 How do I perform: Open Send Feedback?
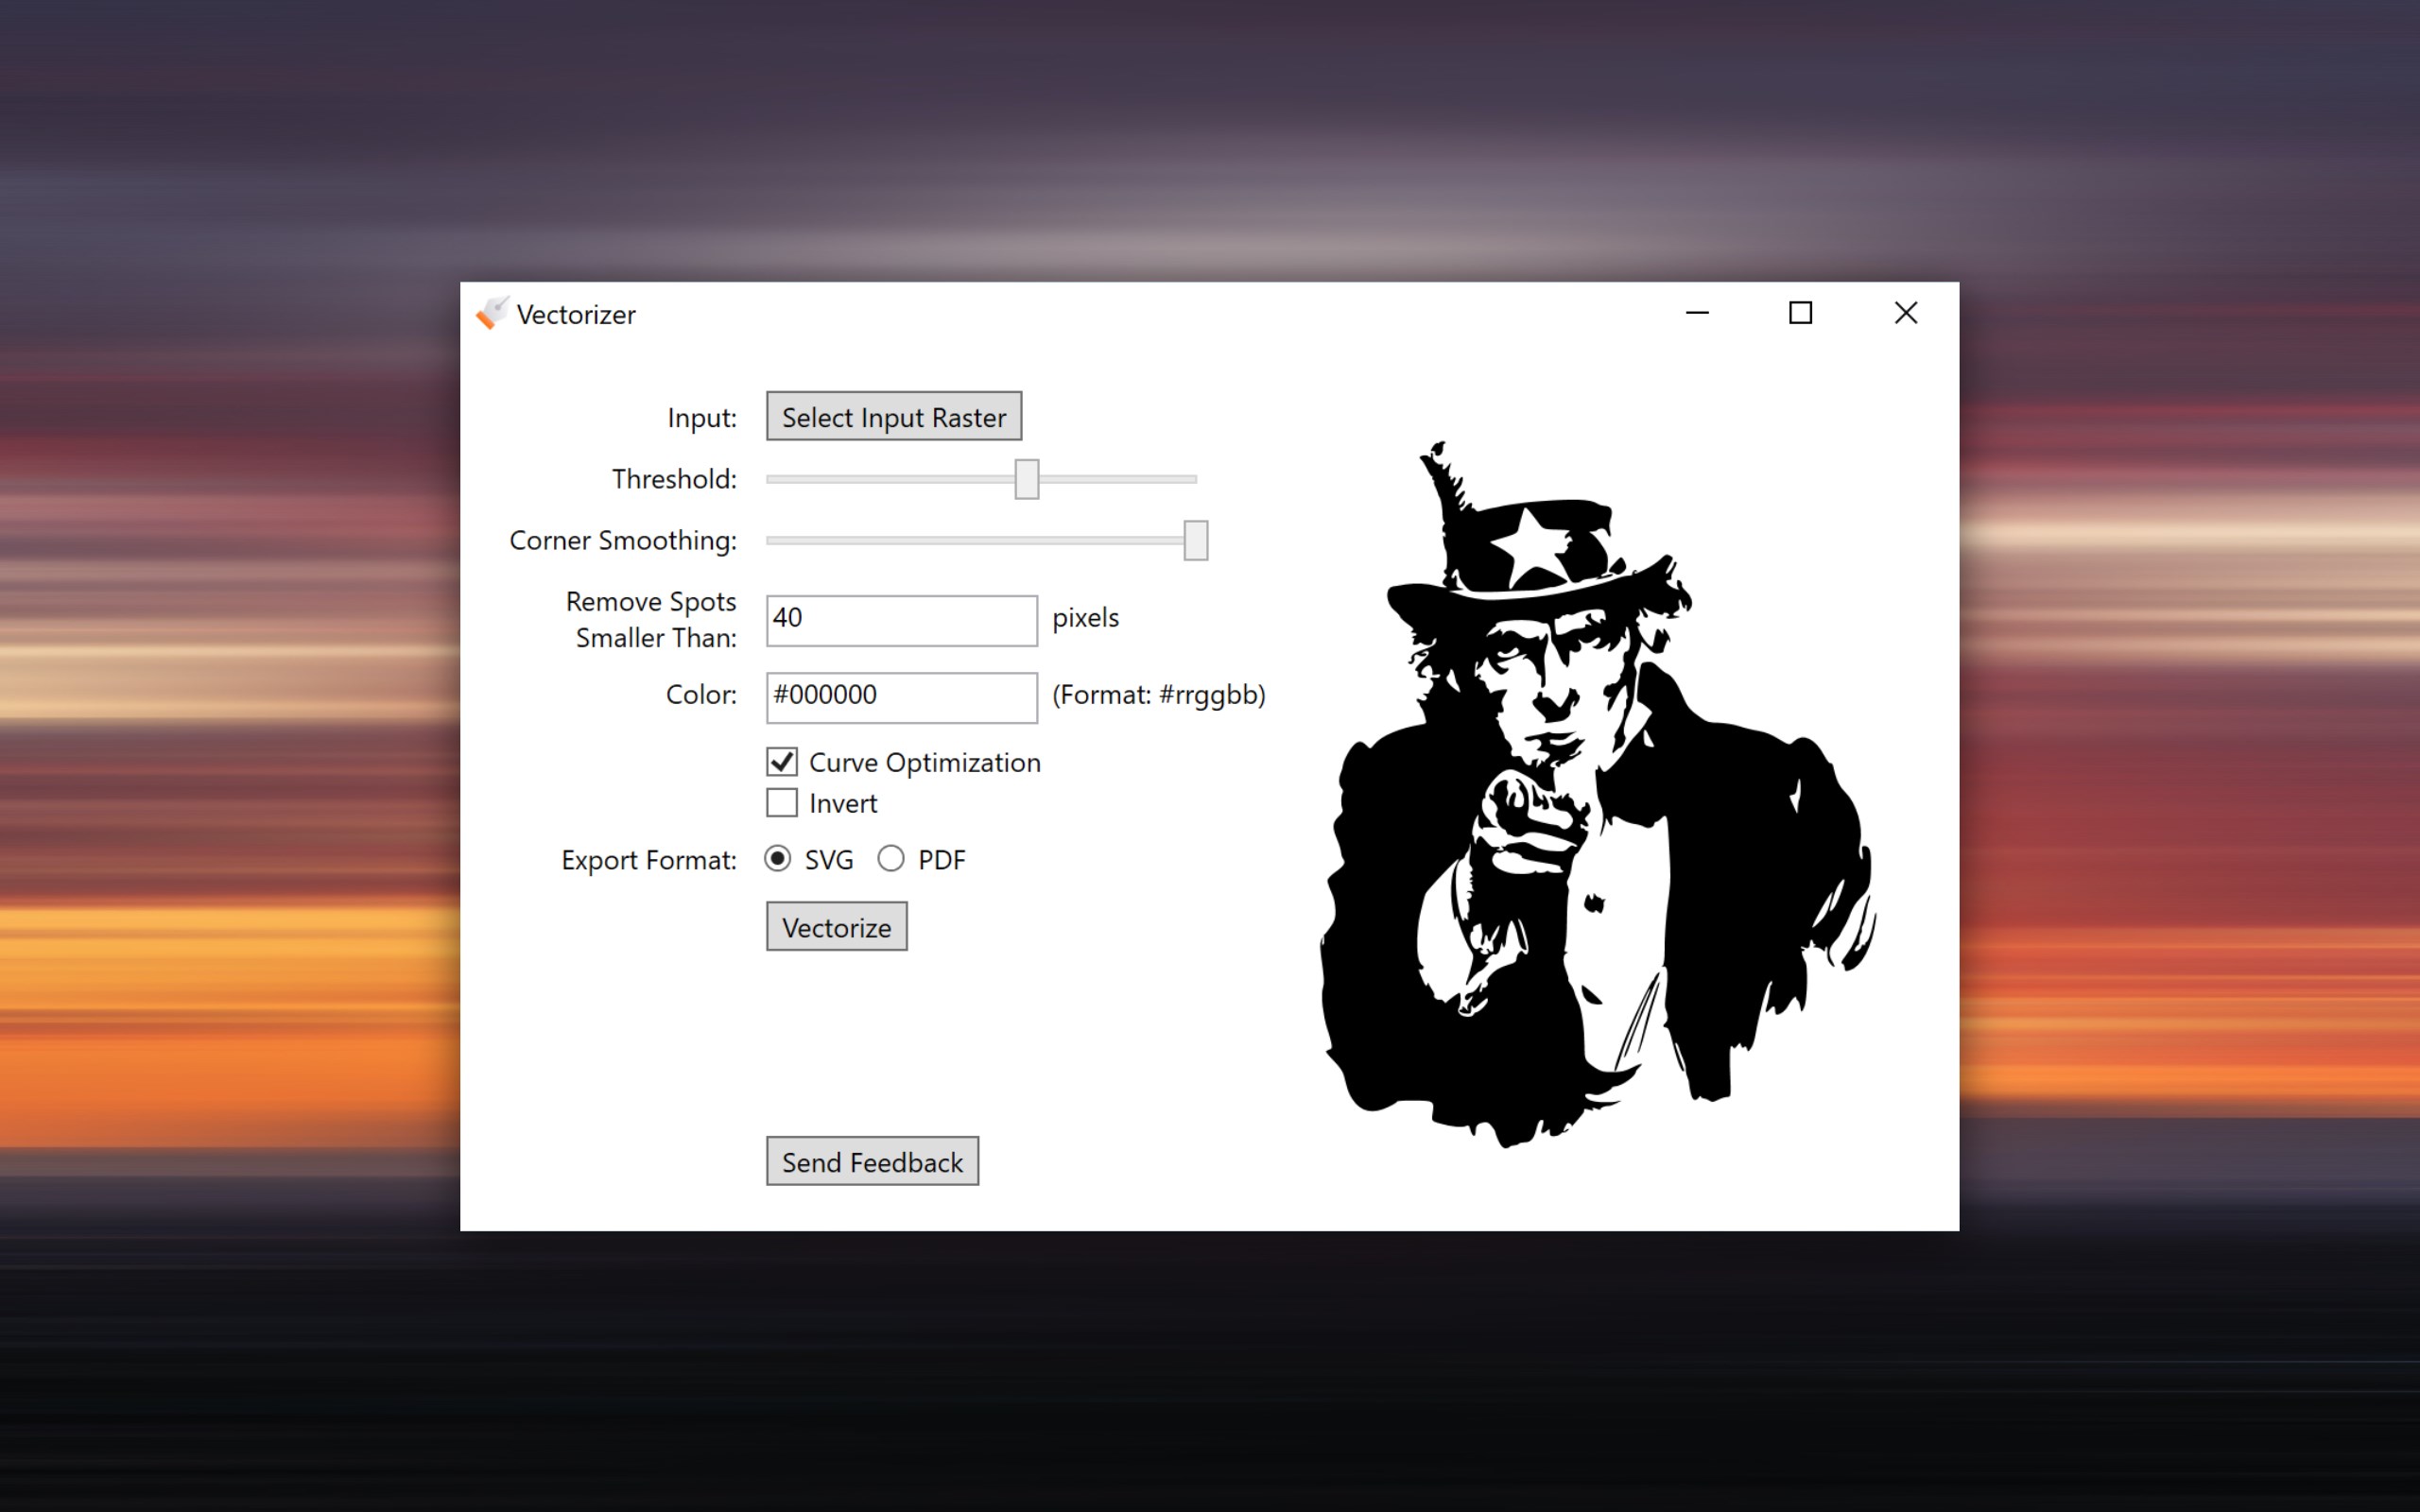[x=871, y=1161]
